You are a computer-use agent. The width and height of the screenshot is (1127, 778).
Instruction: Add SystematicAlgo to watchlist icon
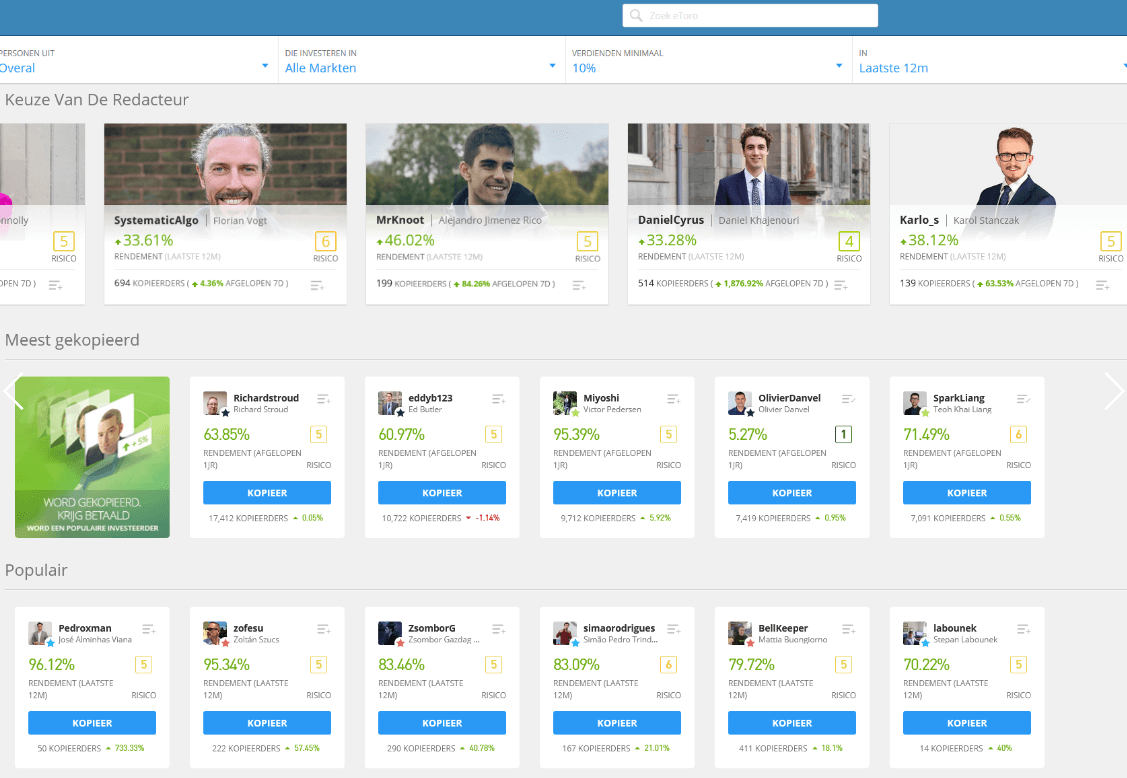(x=317, y=285)
